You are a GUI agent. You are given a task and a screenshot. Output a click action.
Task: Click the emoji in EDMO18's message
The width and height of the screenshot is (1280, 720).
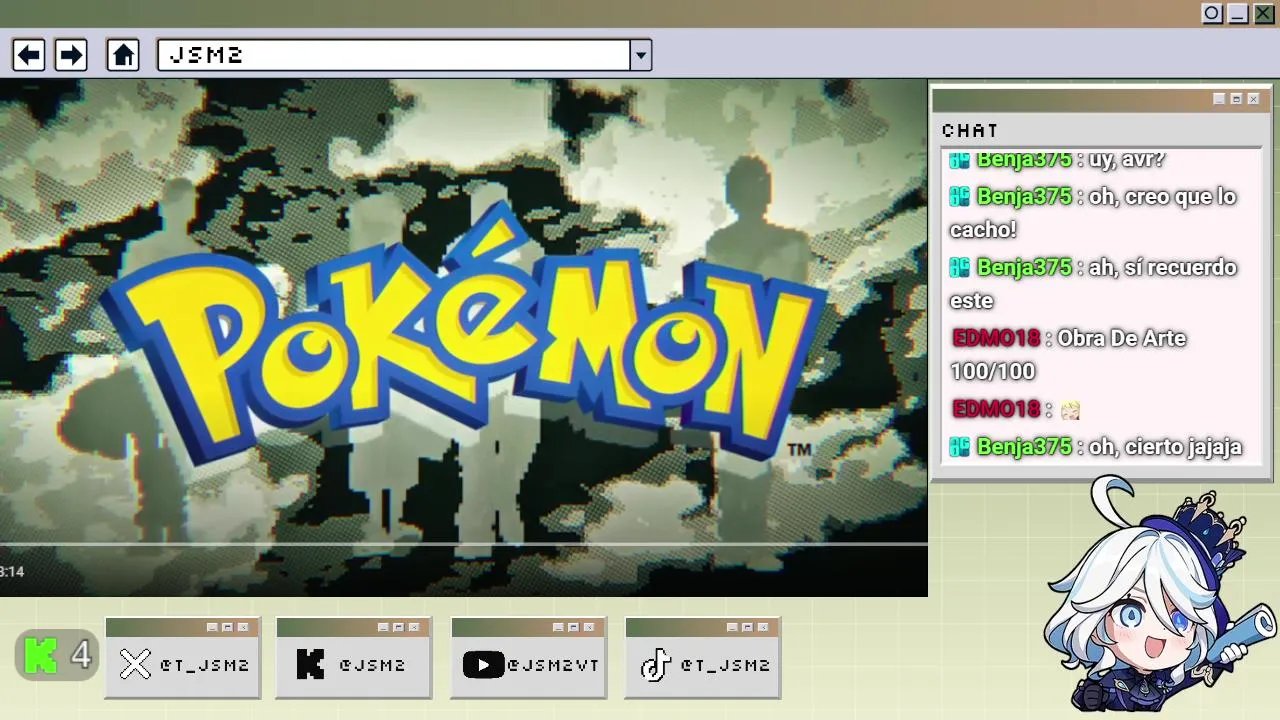tap(1071, 410)
